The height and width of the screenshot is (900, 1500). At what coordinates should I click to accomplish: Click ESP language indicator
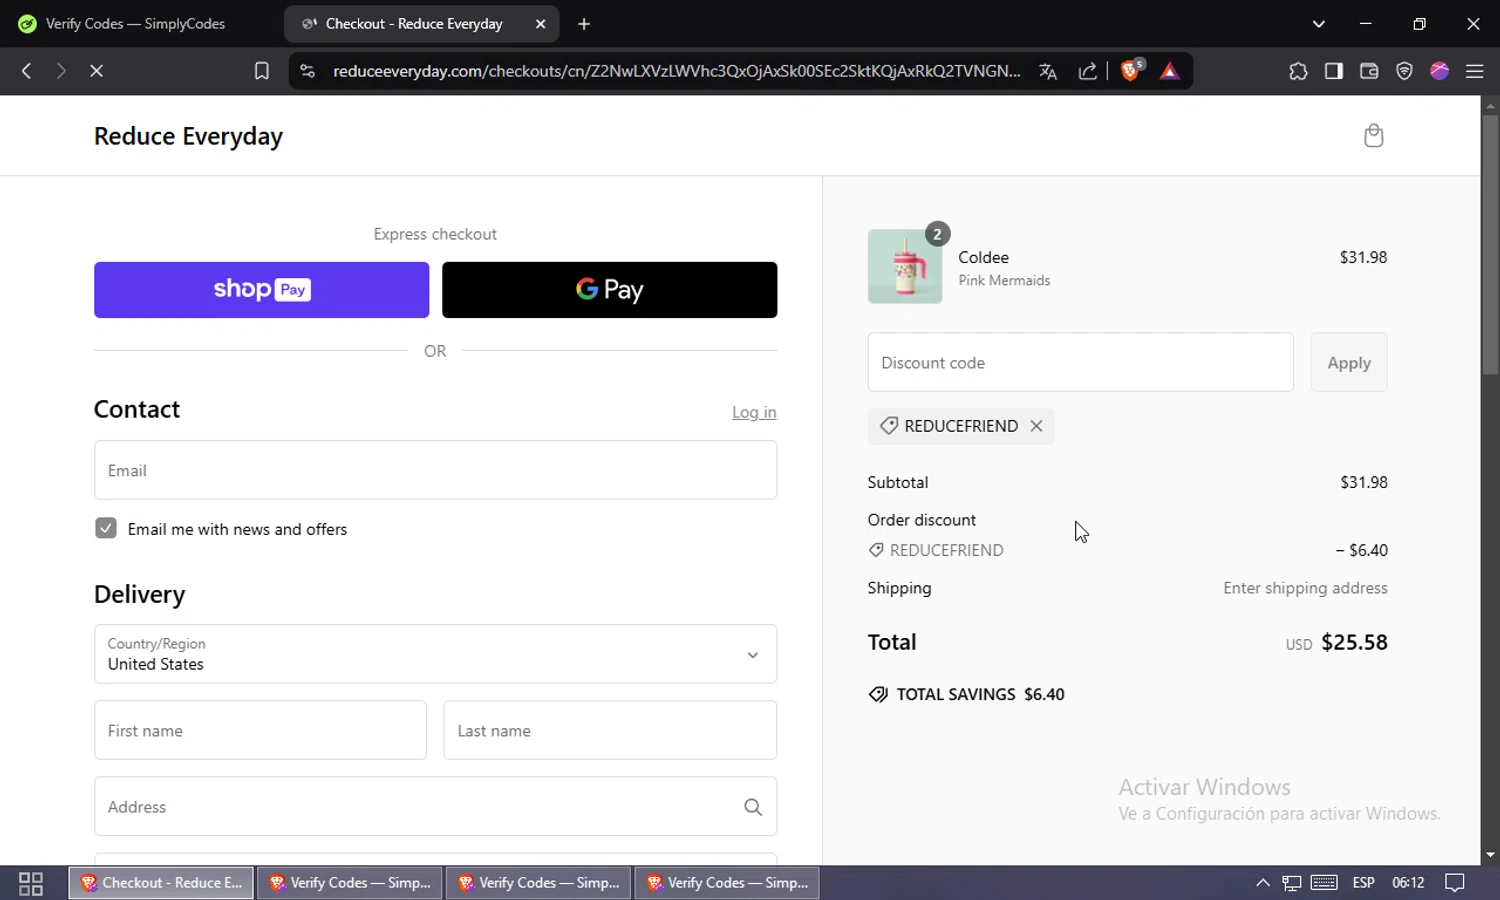point(1363,883)
